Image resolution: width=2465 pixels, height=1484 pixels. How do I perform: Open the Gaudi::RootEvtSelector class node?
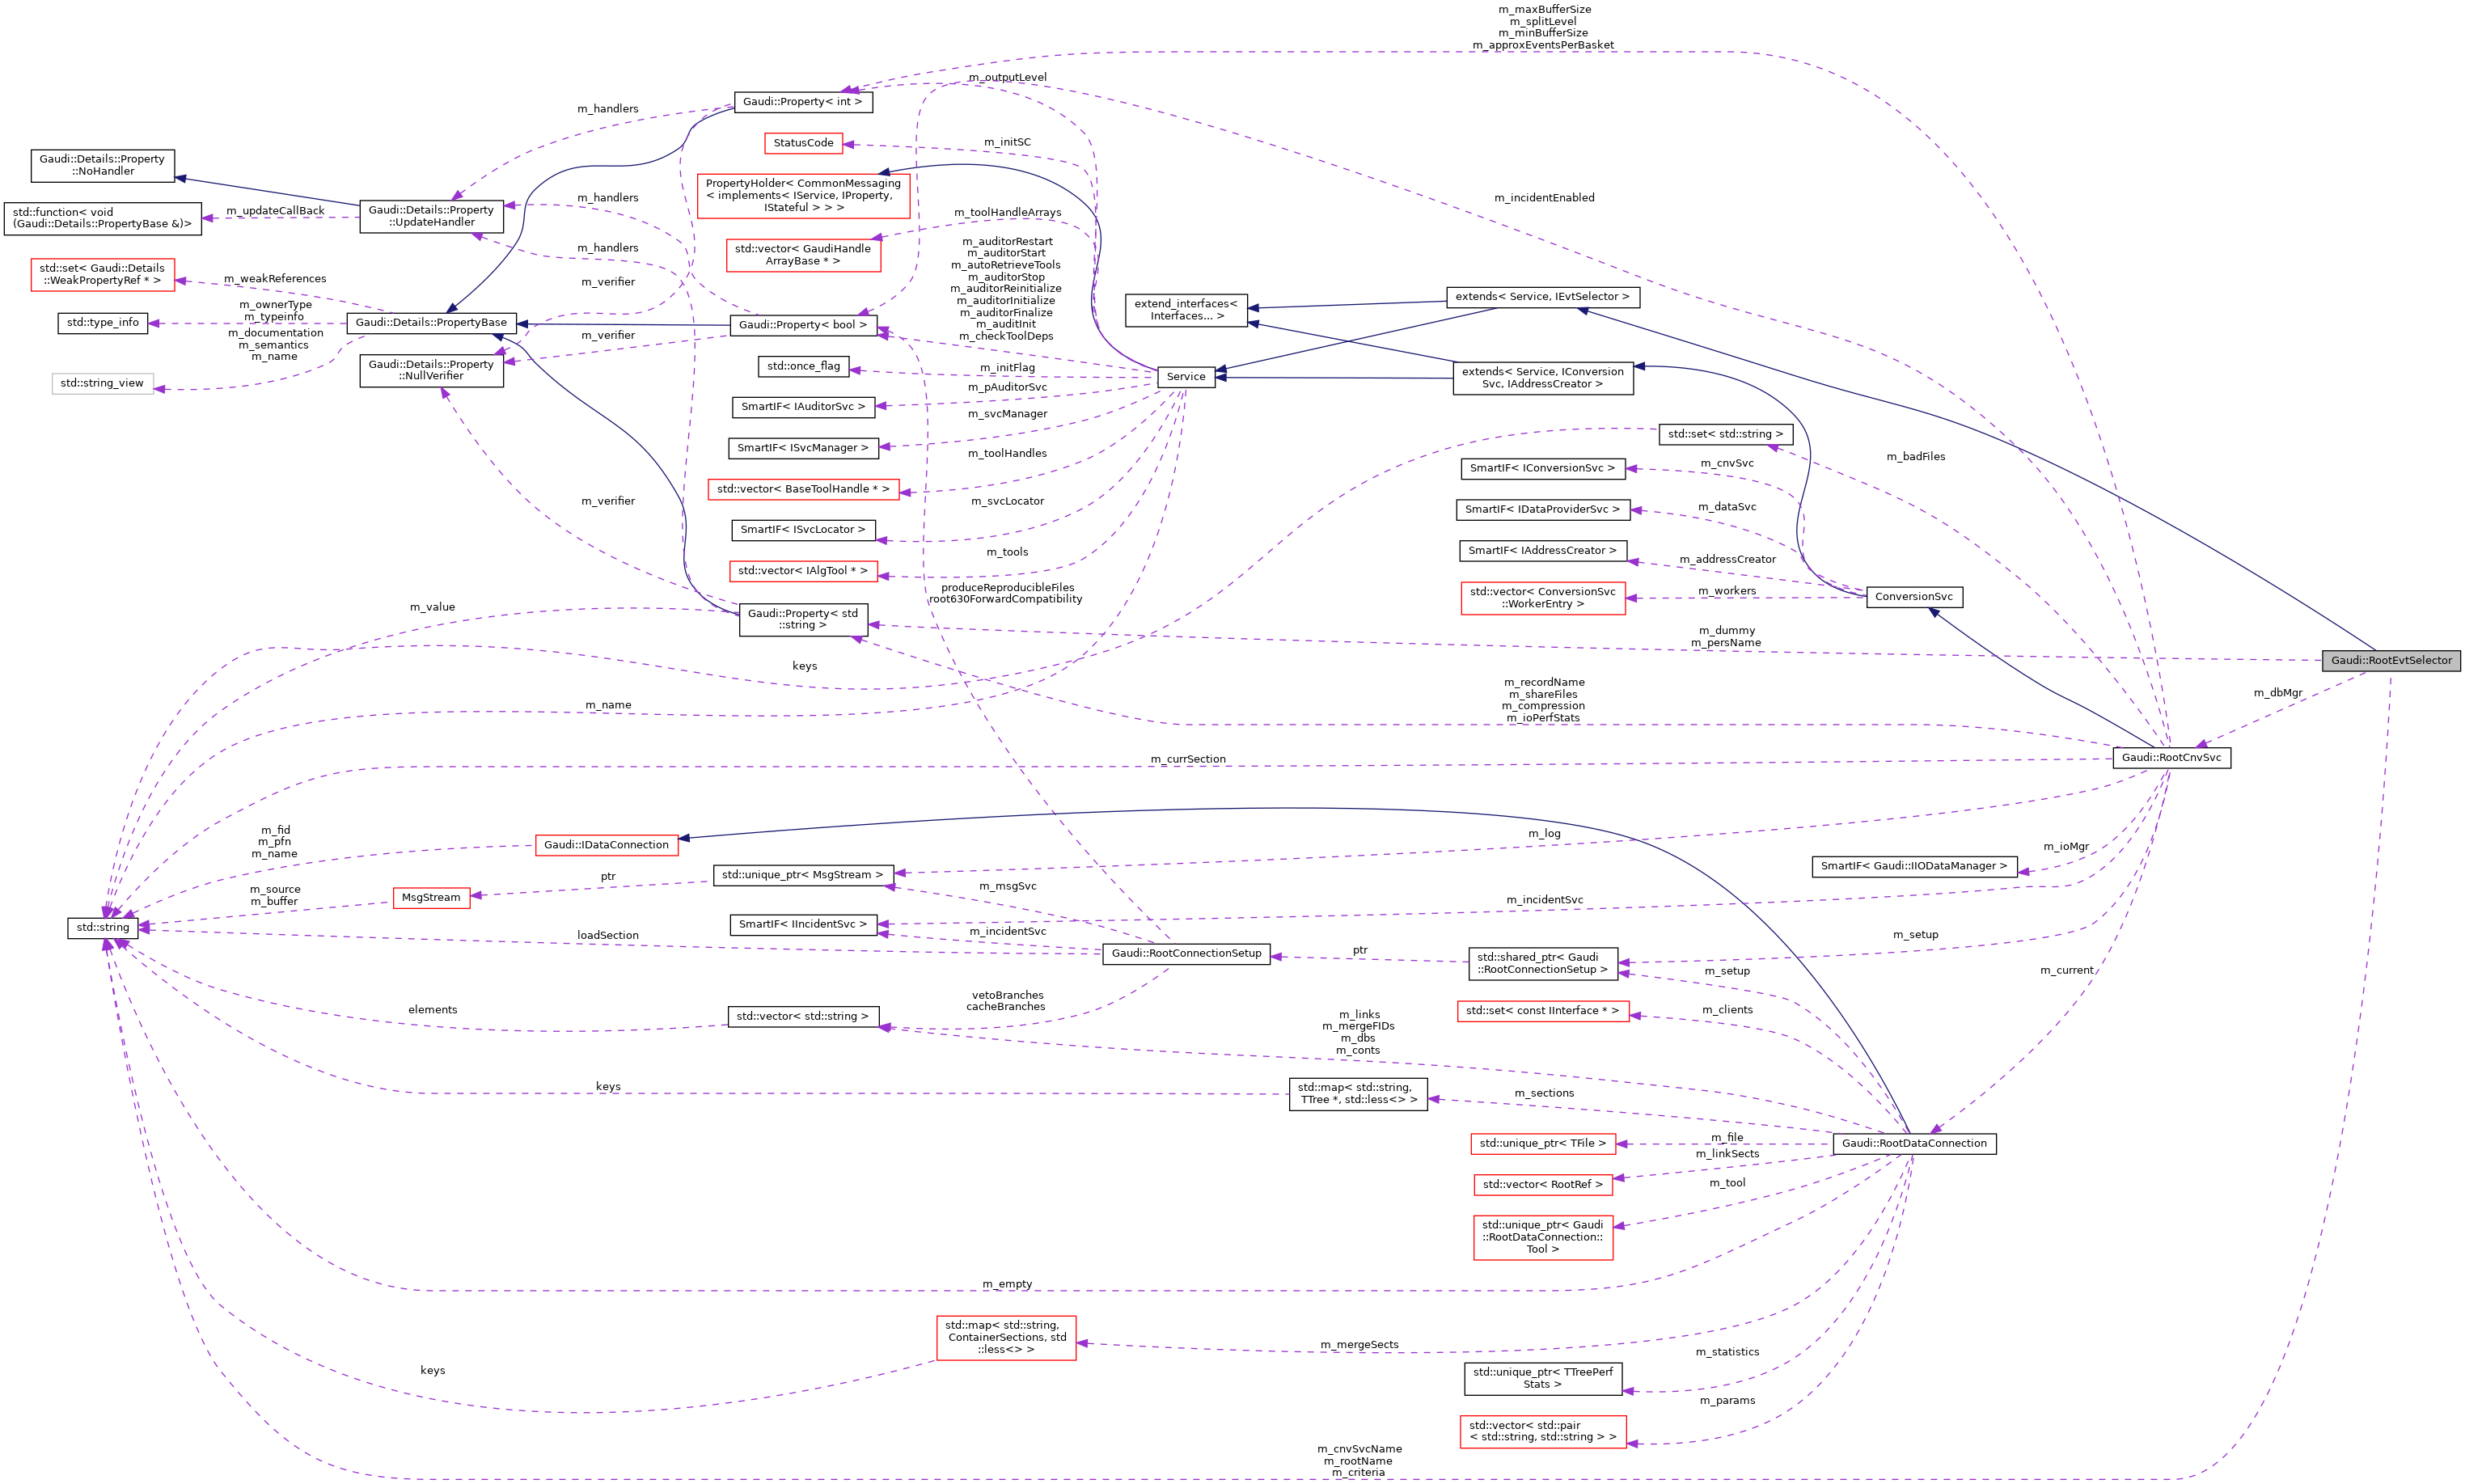2394,660
